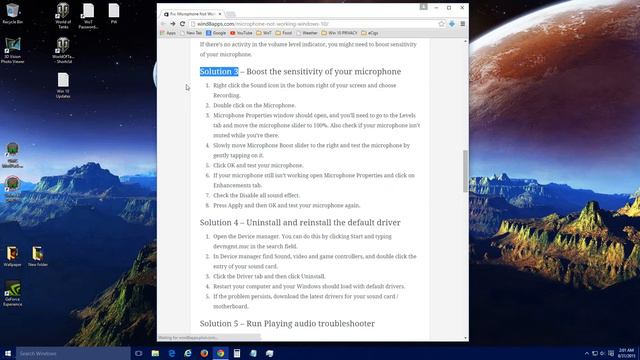Open a new Chrome tab
This screenshot has width=640, height=360.
(x=230, y=14)
